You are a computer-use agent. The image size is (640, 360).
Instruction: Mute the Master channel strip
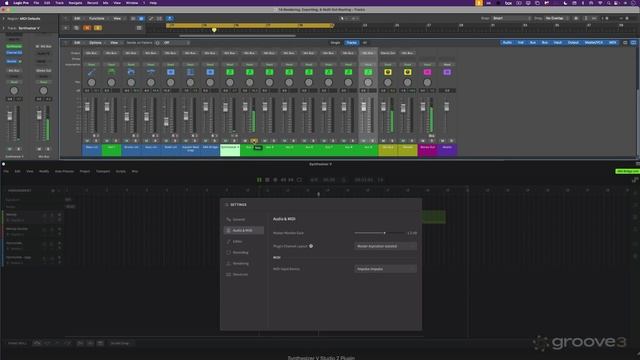pos(442,141)
